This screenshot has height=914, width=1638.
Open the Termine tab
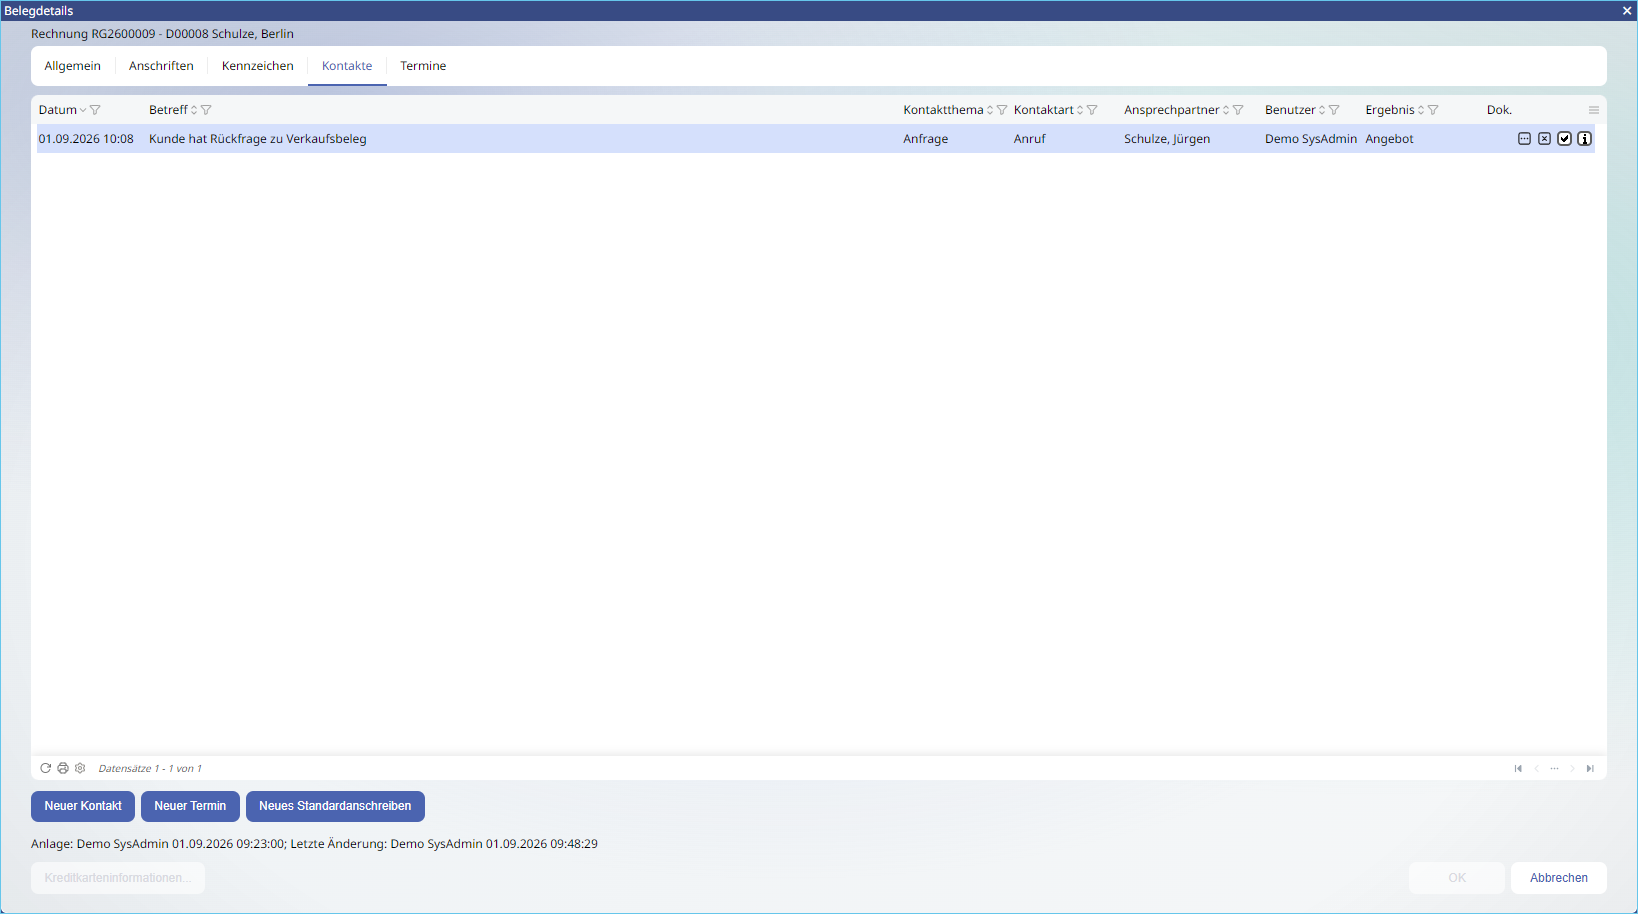coord(423,66)
